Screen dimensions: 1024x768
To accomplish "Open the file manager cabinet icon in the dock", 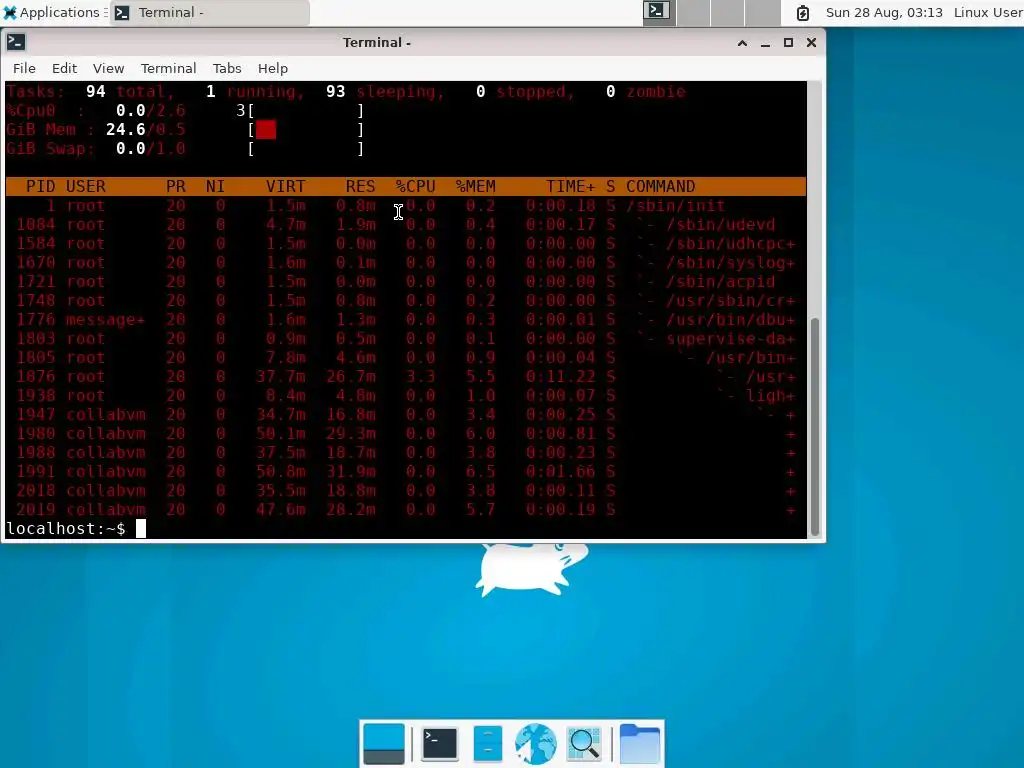I will (488, 744).
